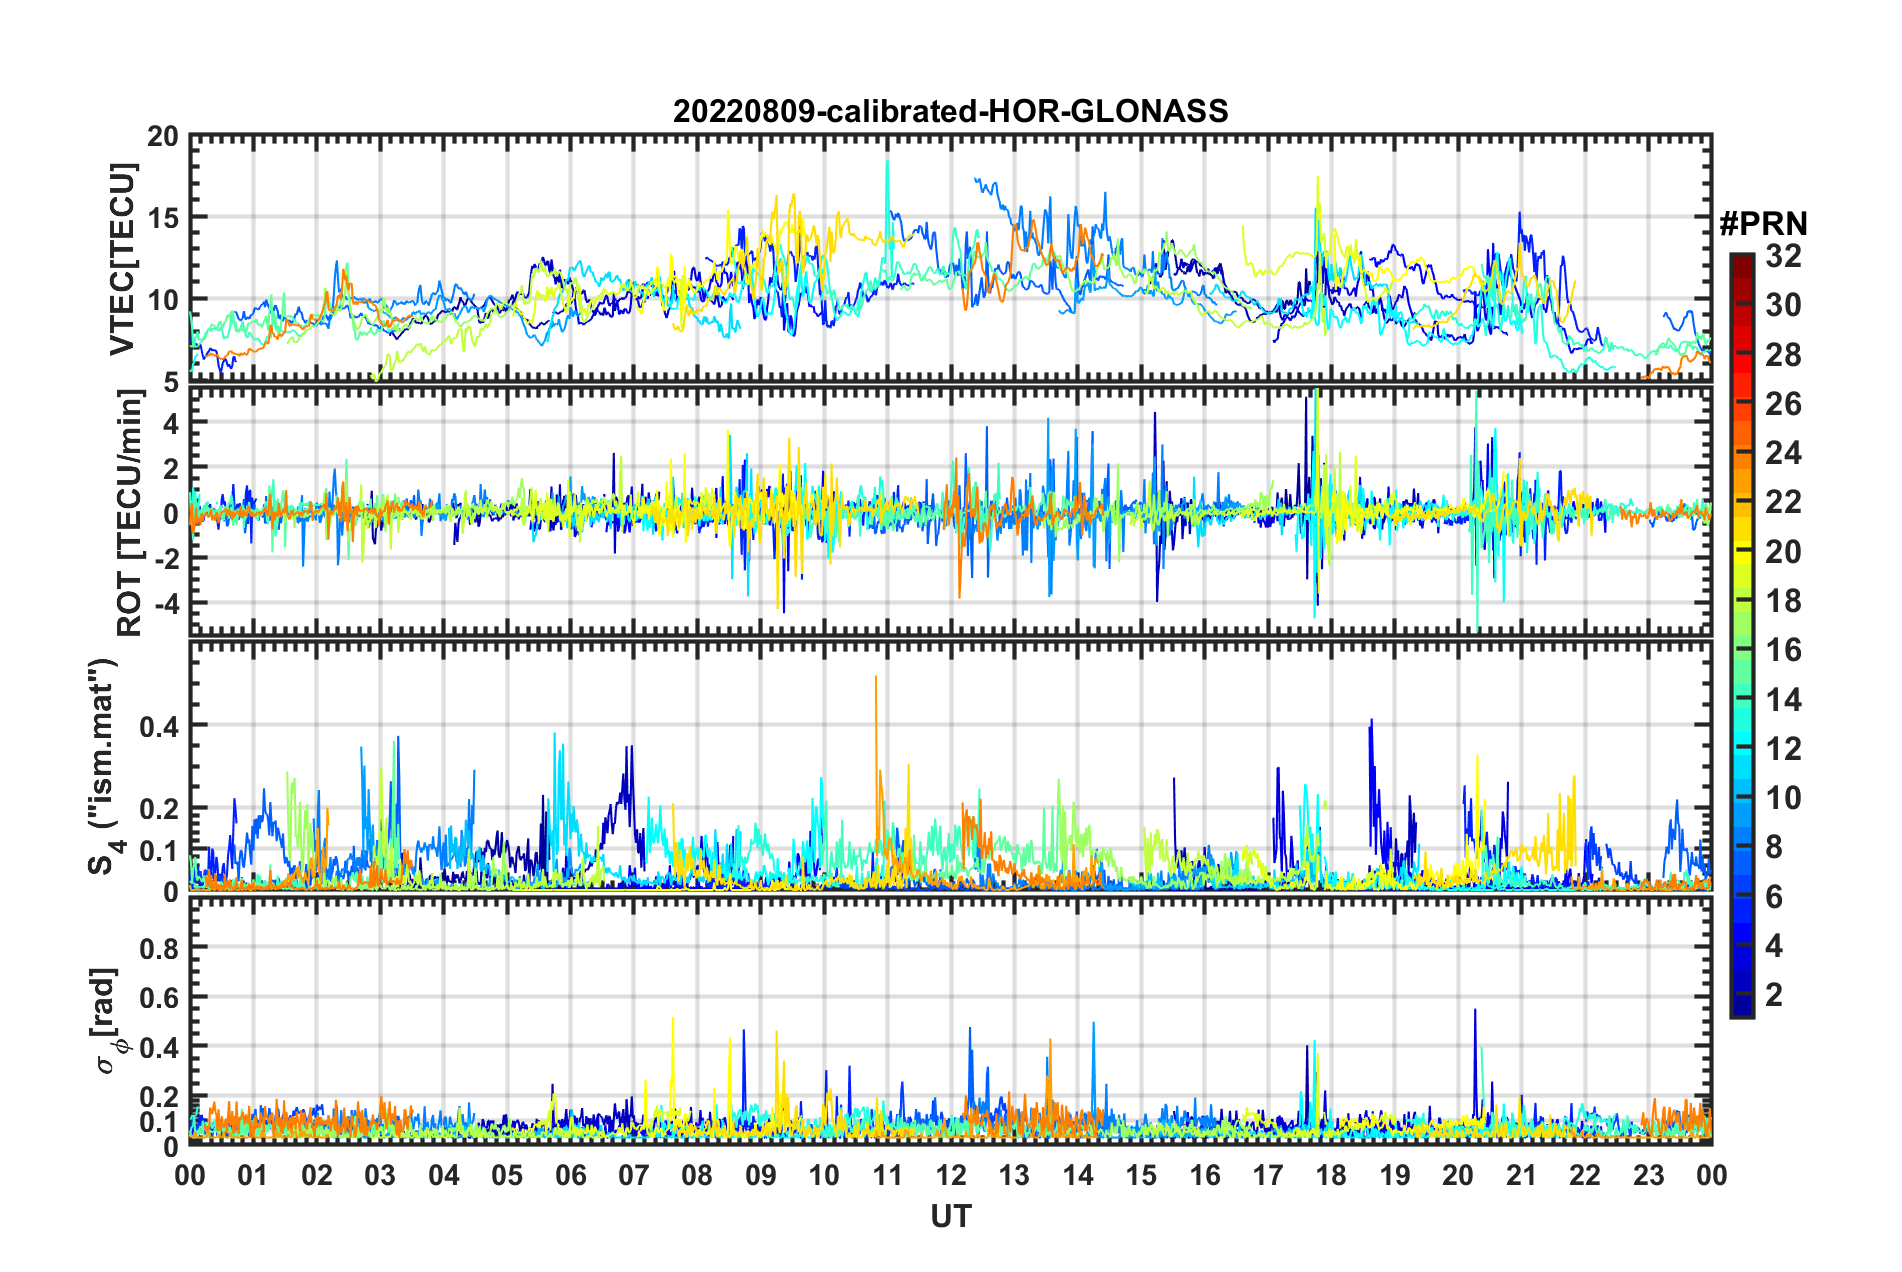This screenshot has width=1902, height=1272.
Task: Select the "4" tick on the ROT axis
Action: click(x=171, y=424)
